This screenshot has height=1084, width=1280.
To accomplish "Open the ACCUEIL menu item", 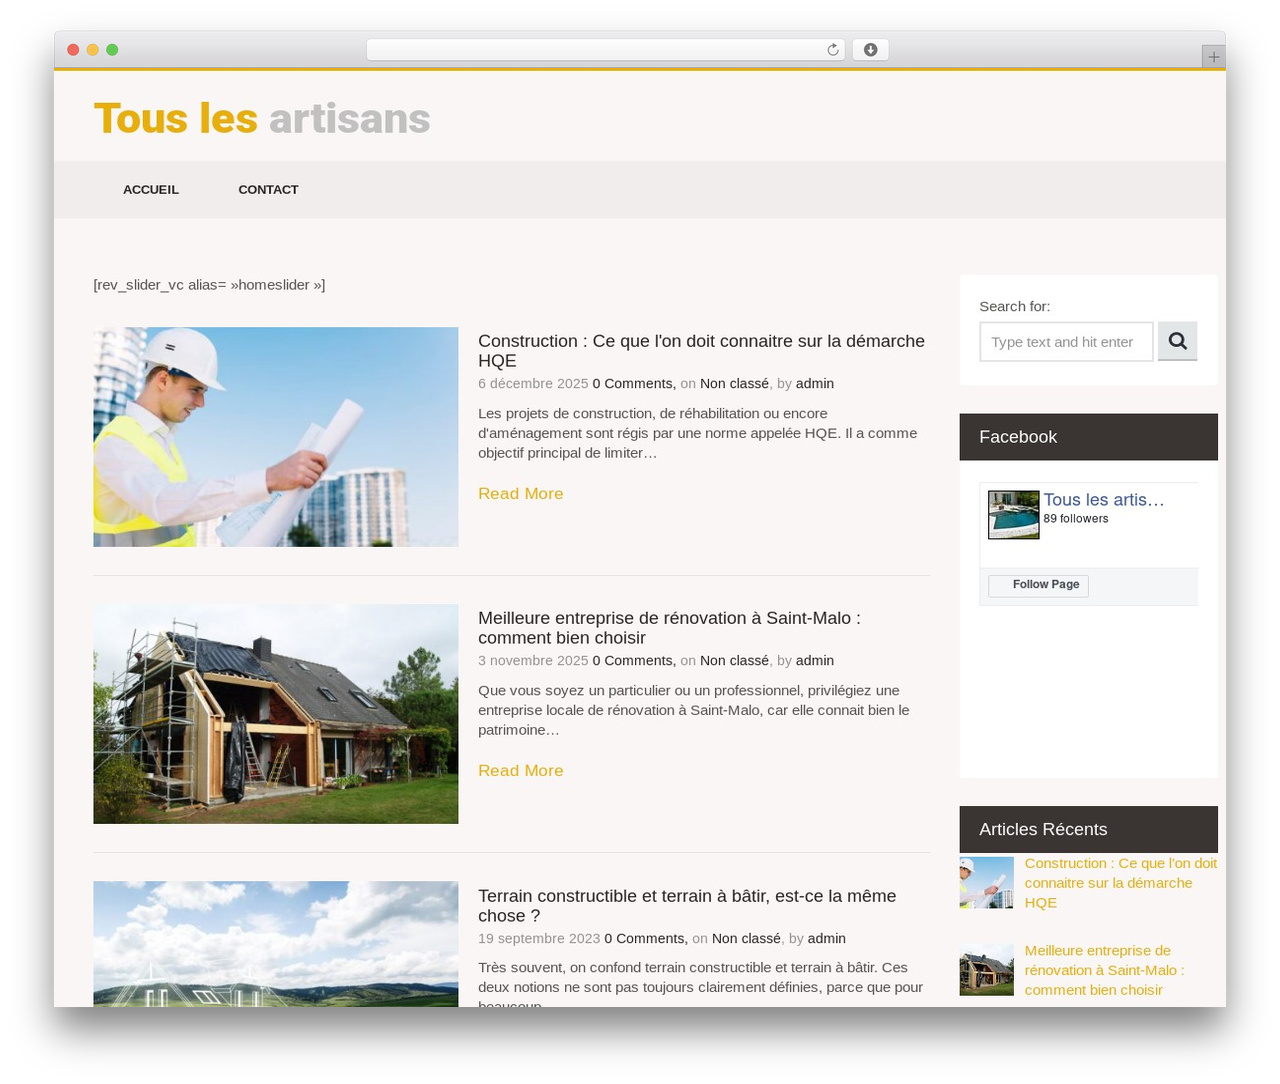I will [x=151, y=190].
